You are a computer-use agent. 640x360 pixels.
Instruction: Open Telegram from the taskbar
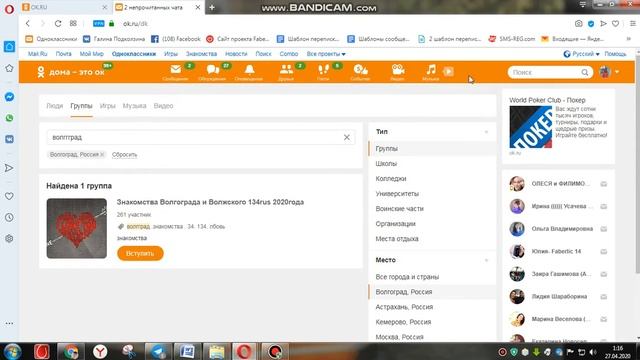pyautogui.click(x=158, y=351)
